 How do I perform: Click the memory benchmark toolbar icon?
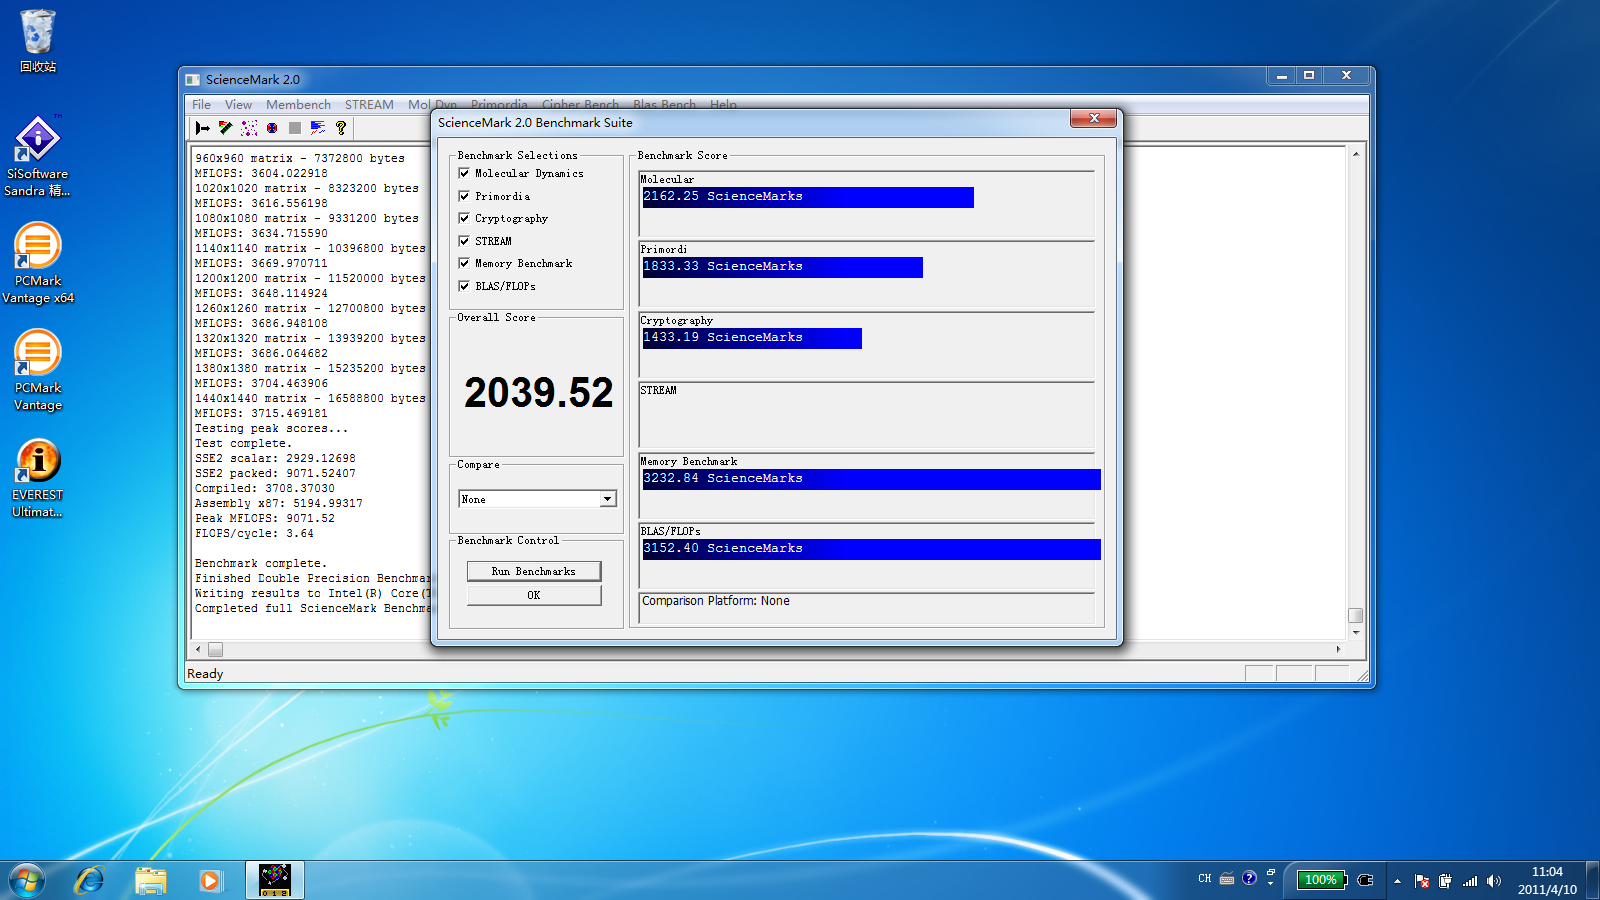click(226, 128)
